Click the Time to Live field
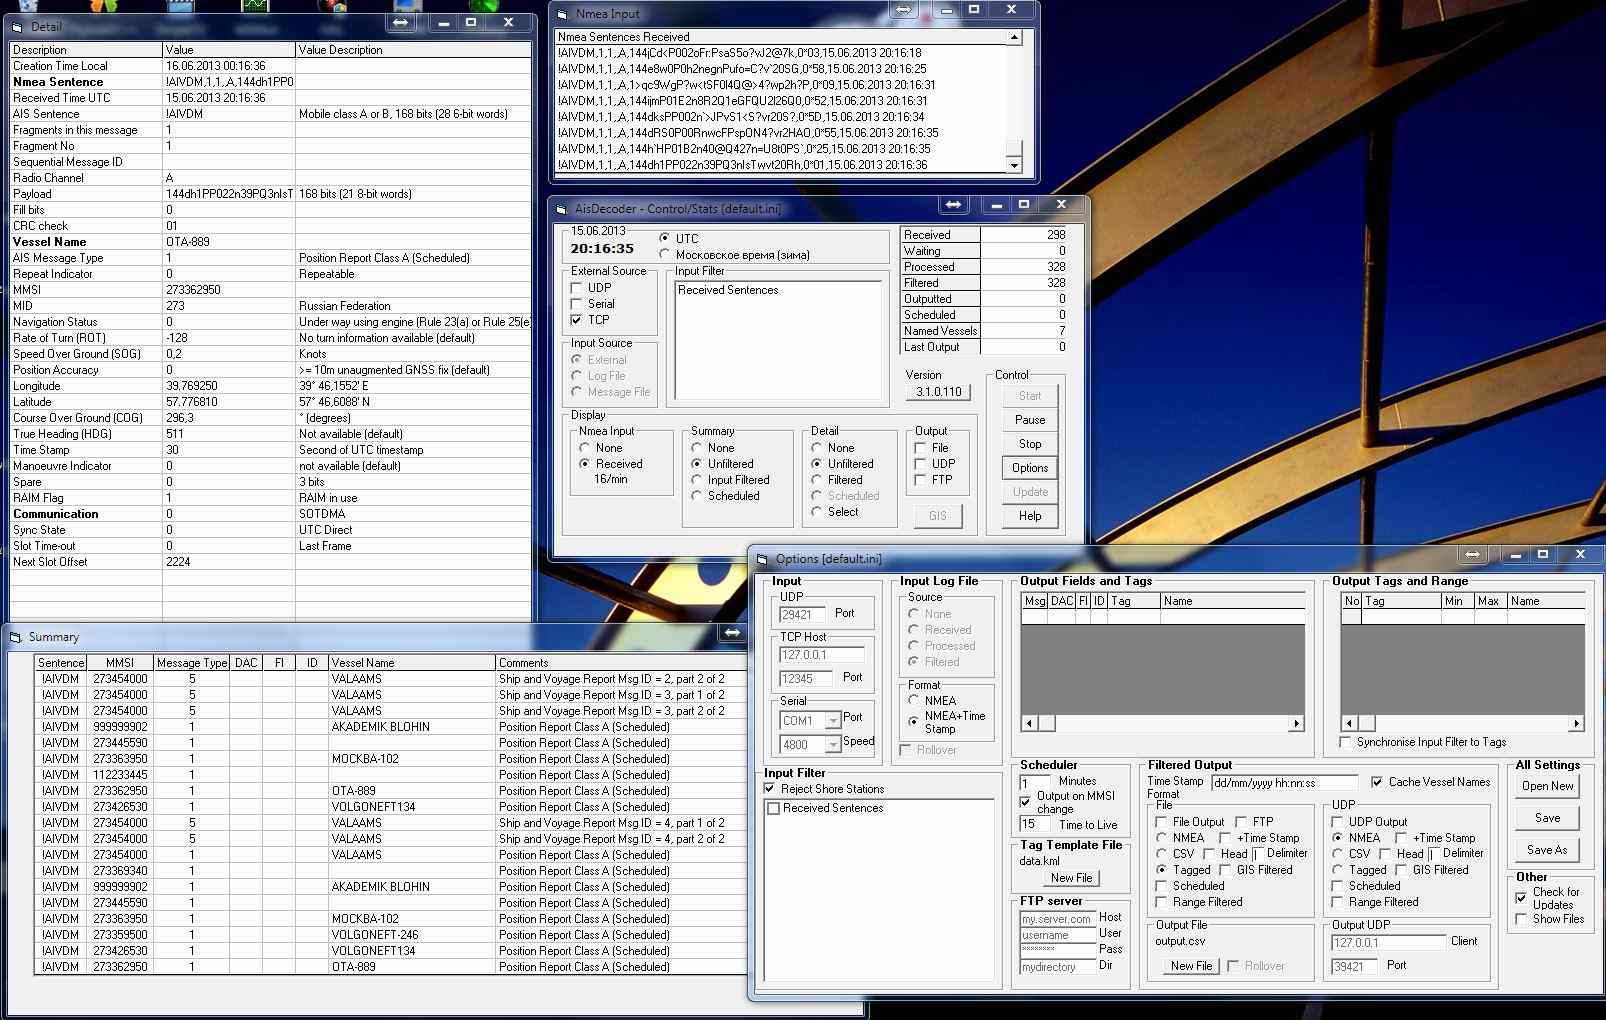Image resolution: width=1606 pixels, height=1020 pixels. [x=1034, y=825]
